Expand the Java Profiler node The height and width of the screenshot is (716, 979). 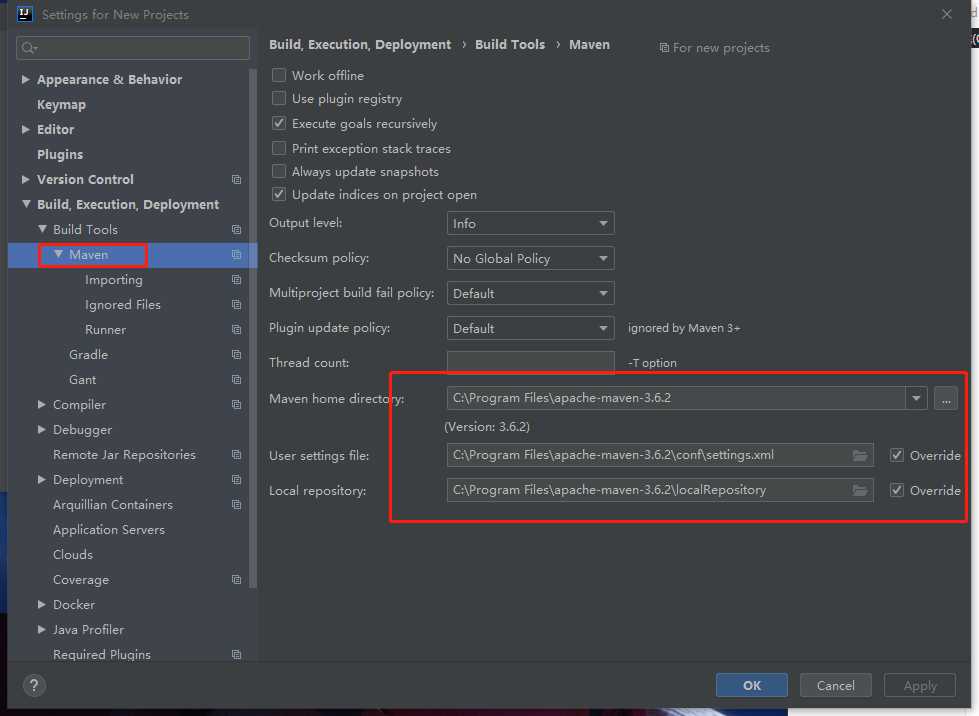coord(42,629)
